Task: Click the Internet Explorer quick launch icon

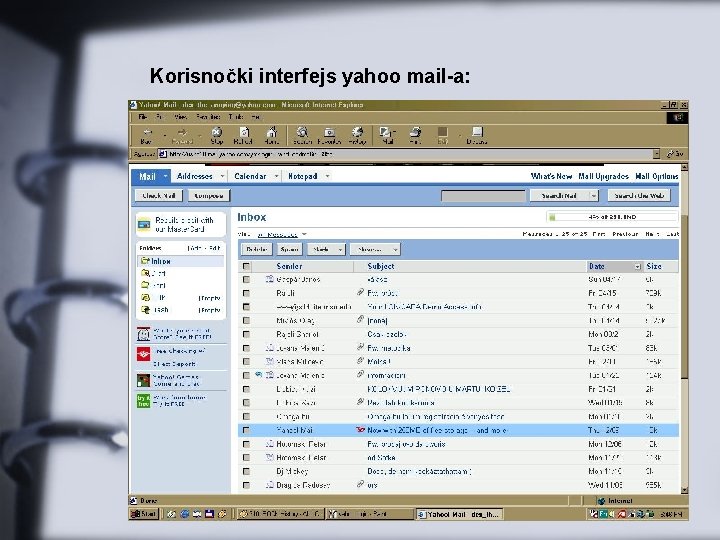Action: pyautogui.click(x=185, y=514)
